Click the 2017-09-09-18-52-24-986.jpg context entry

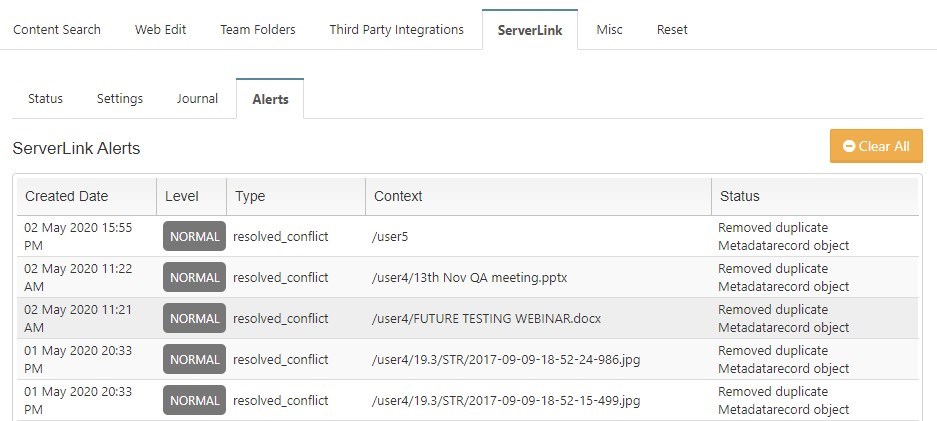pyautogui.click(x=506, y=359)
